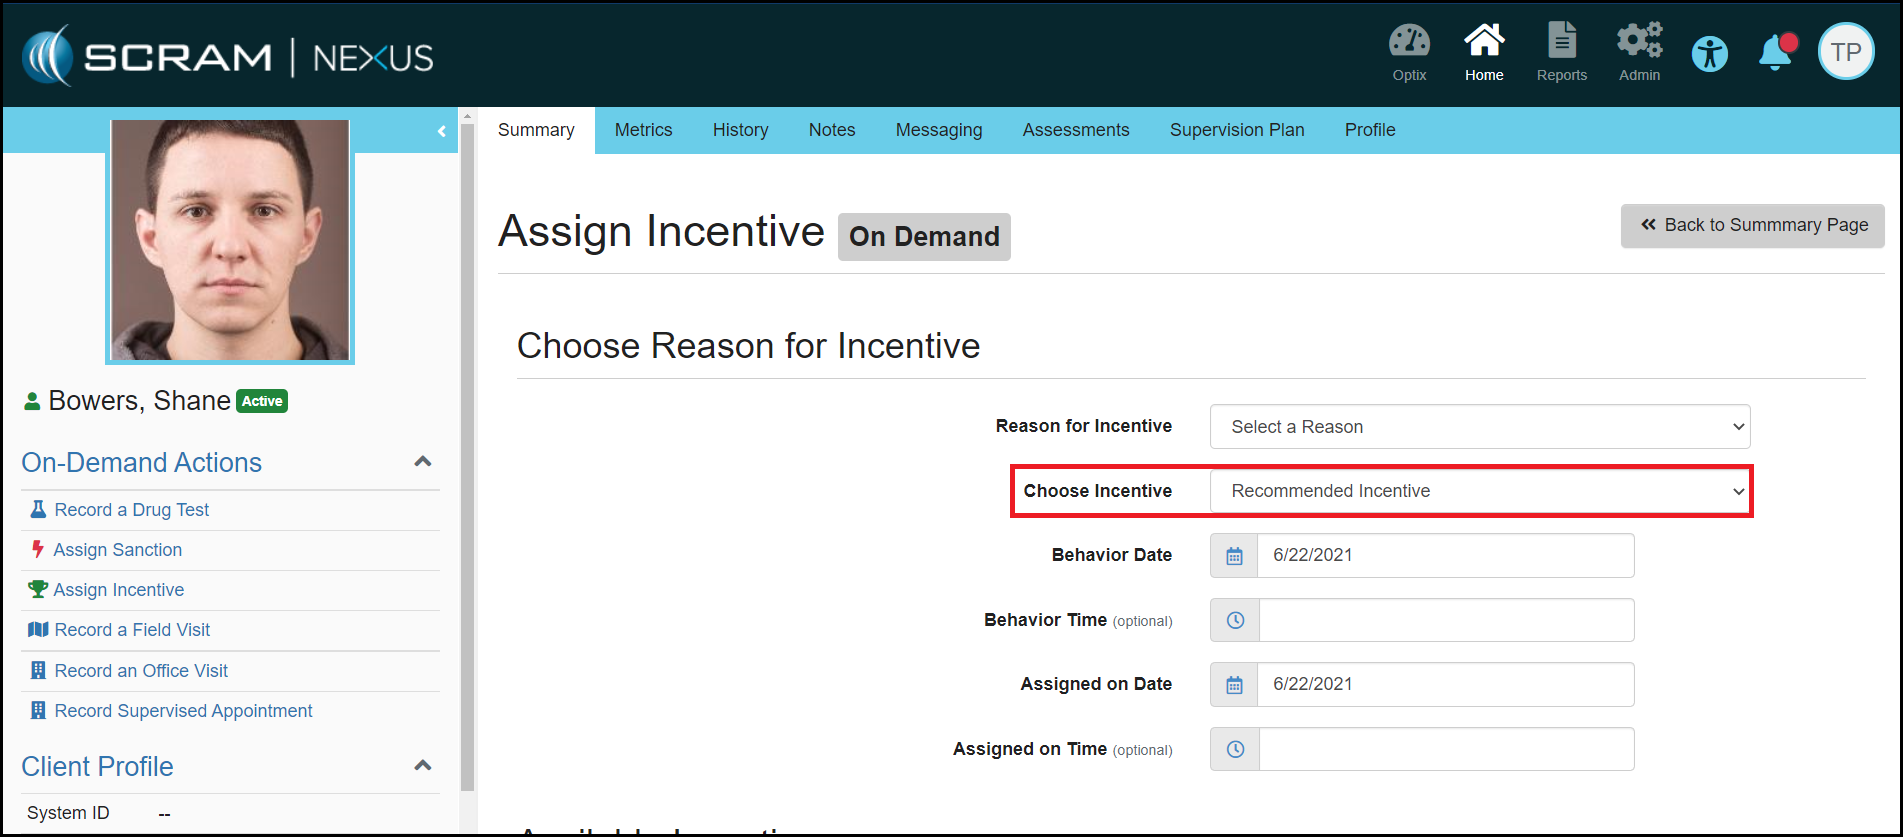Screen dimensions: 1903x837
Task: Open the TP user avatar menu
Action: tap(1846, 52)
